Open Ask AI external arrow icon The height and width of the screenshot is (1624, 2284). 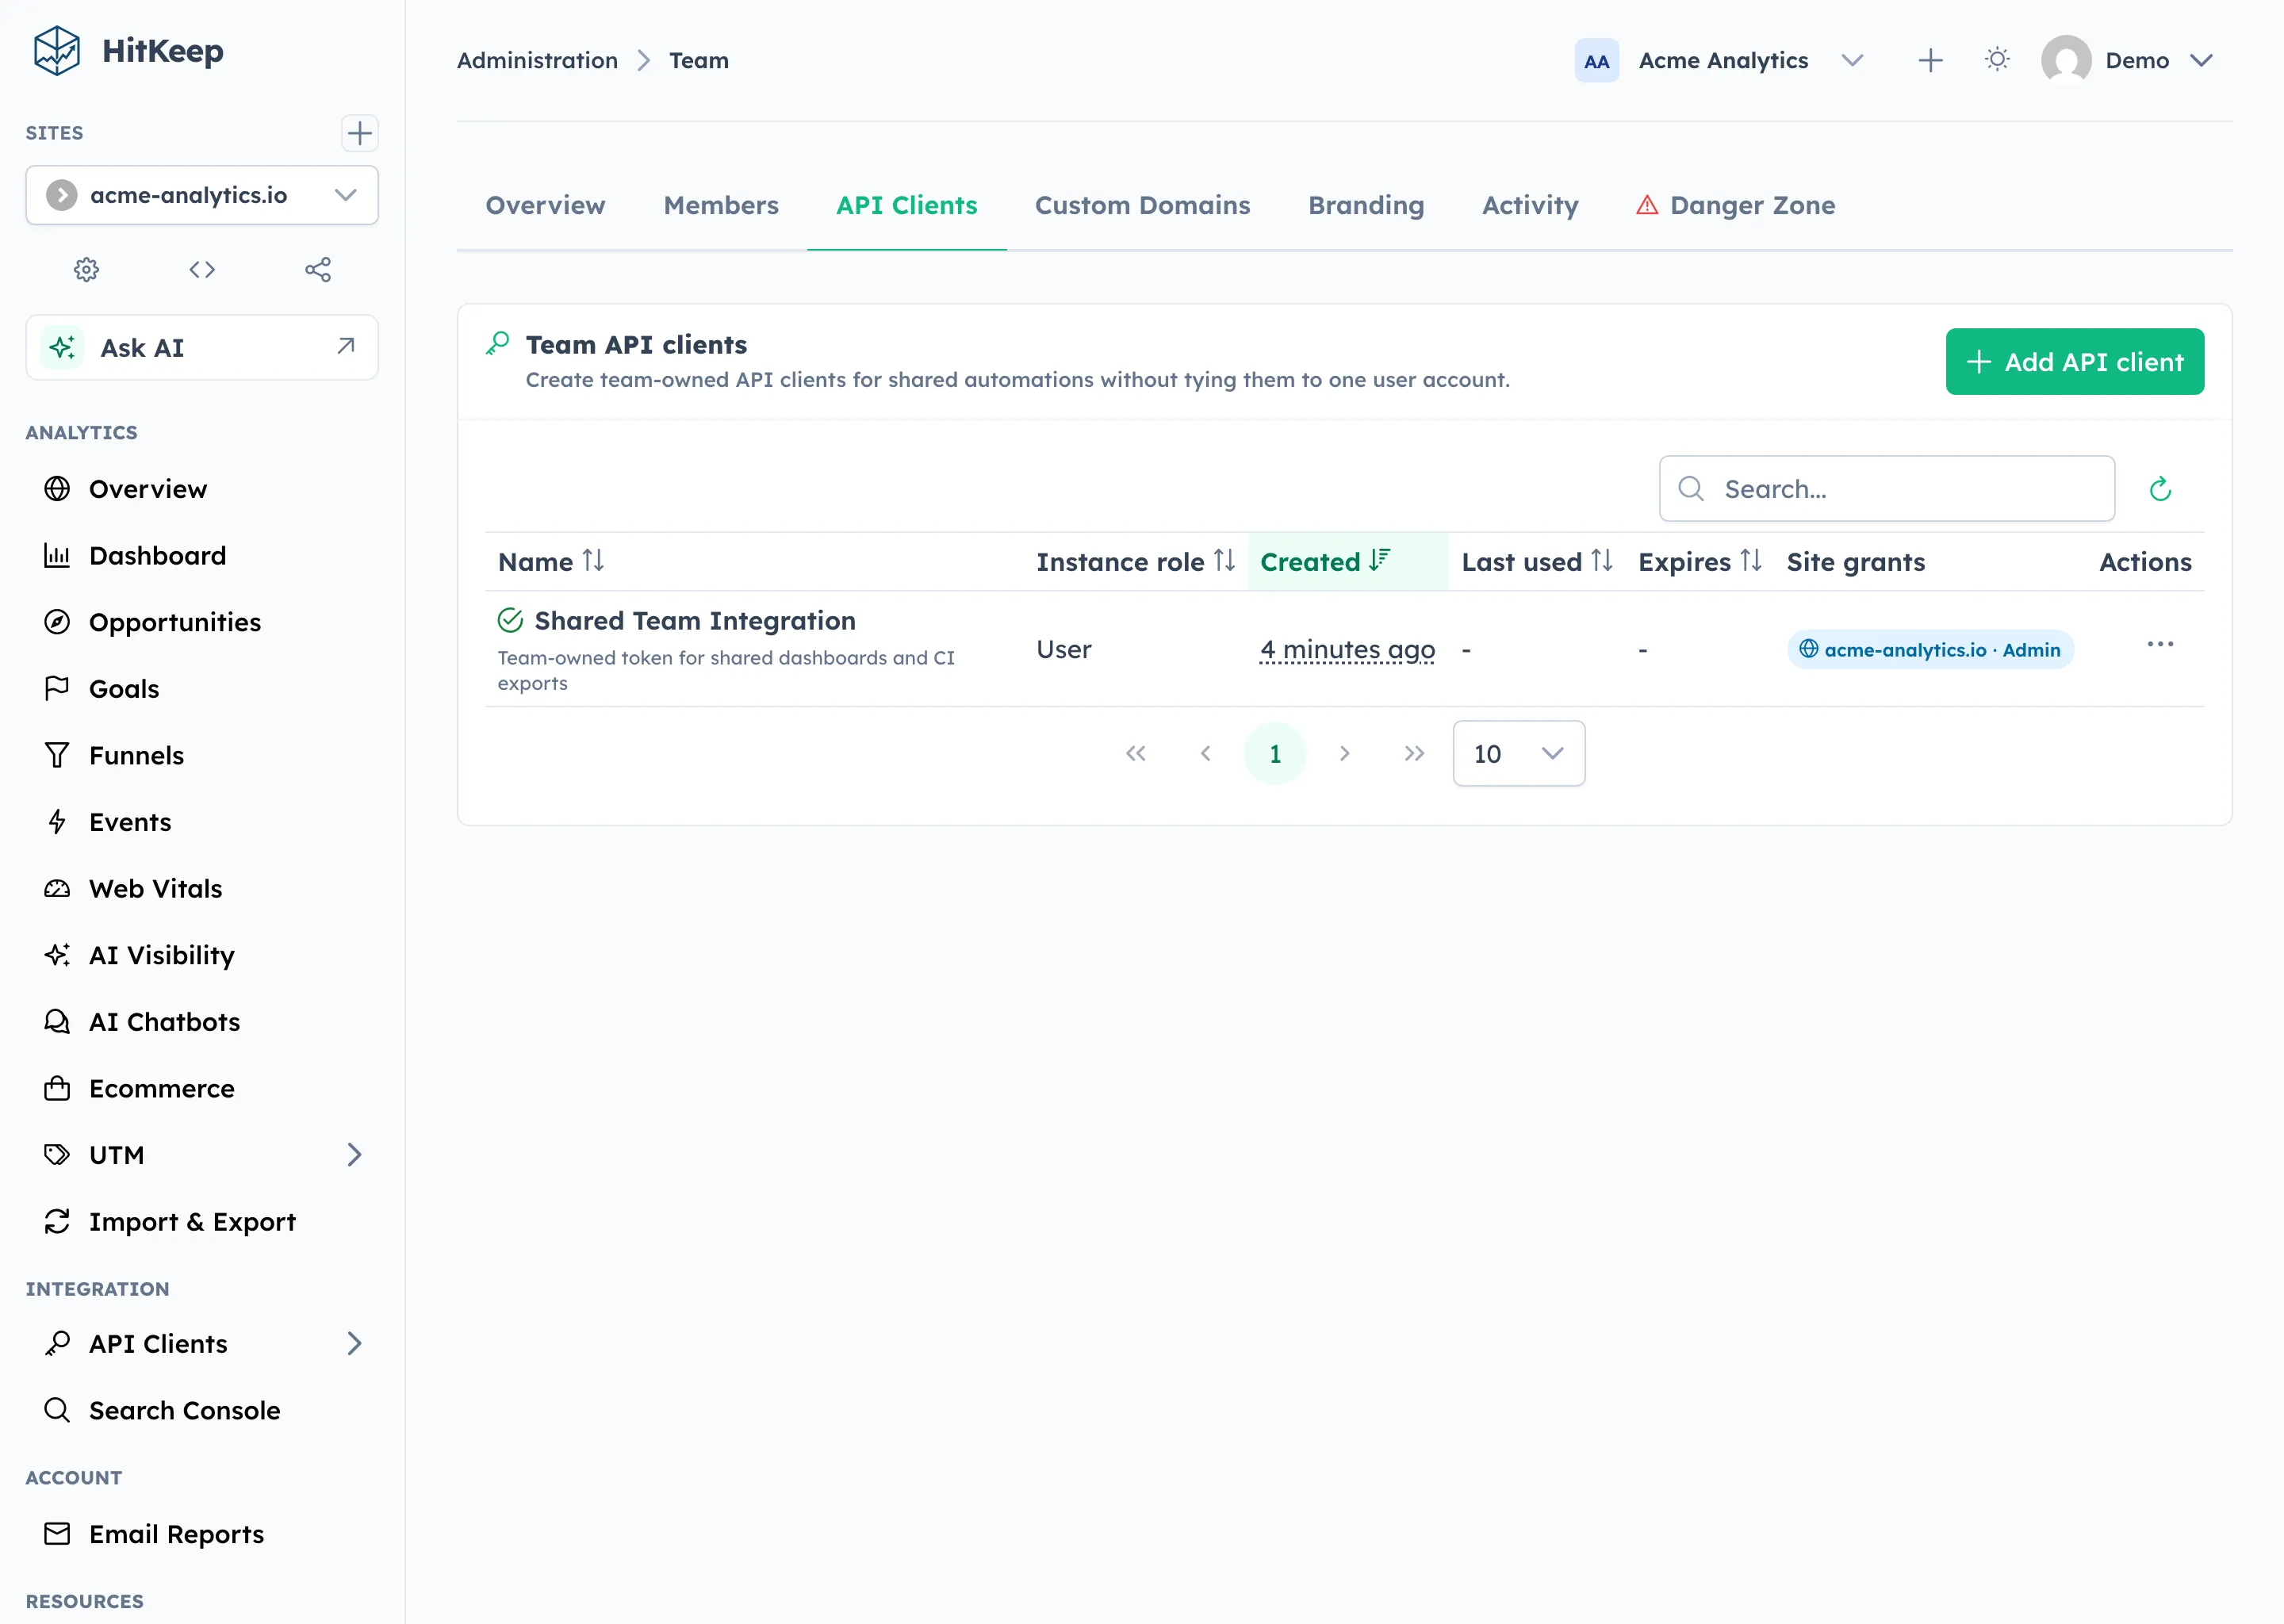coord(346,346)
